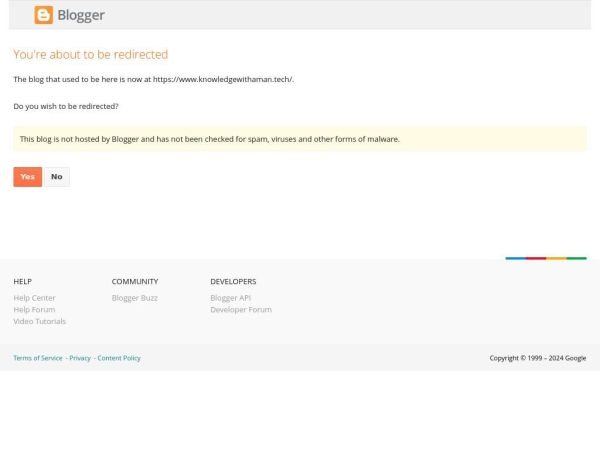
Task: Open the Help Center link
Action: tap(34, 298)
